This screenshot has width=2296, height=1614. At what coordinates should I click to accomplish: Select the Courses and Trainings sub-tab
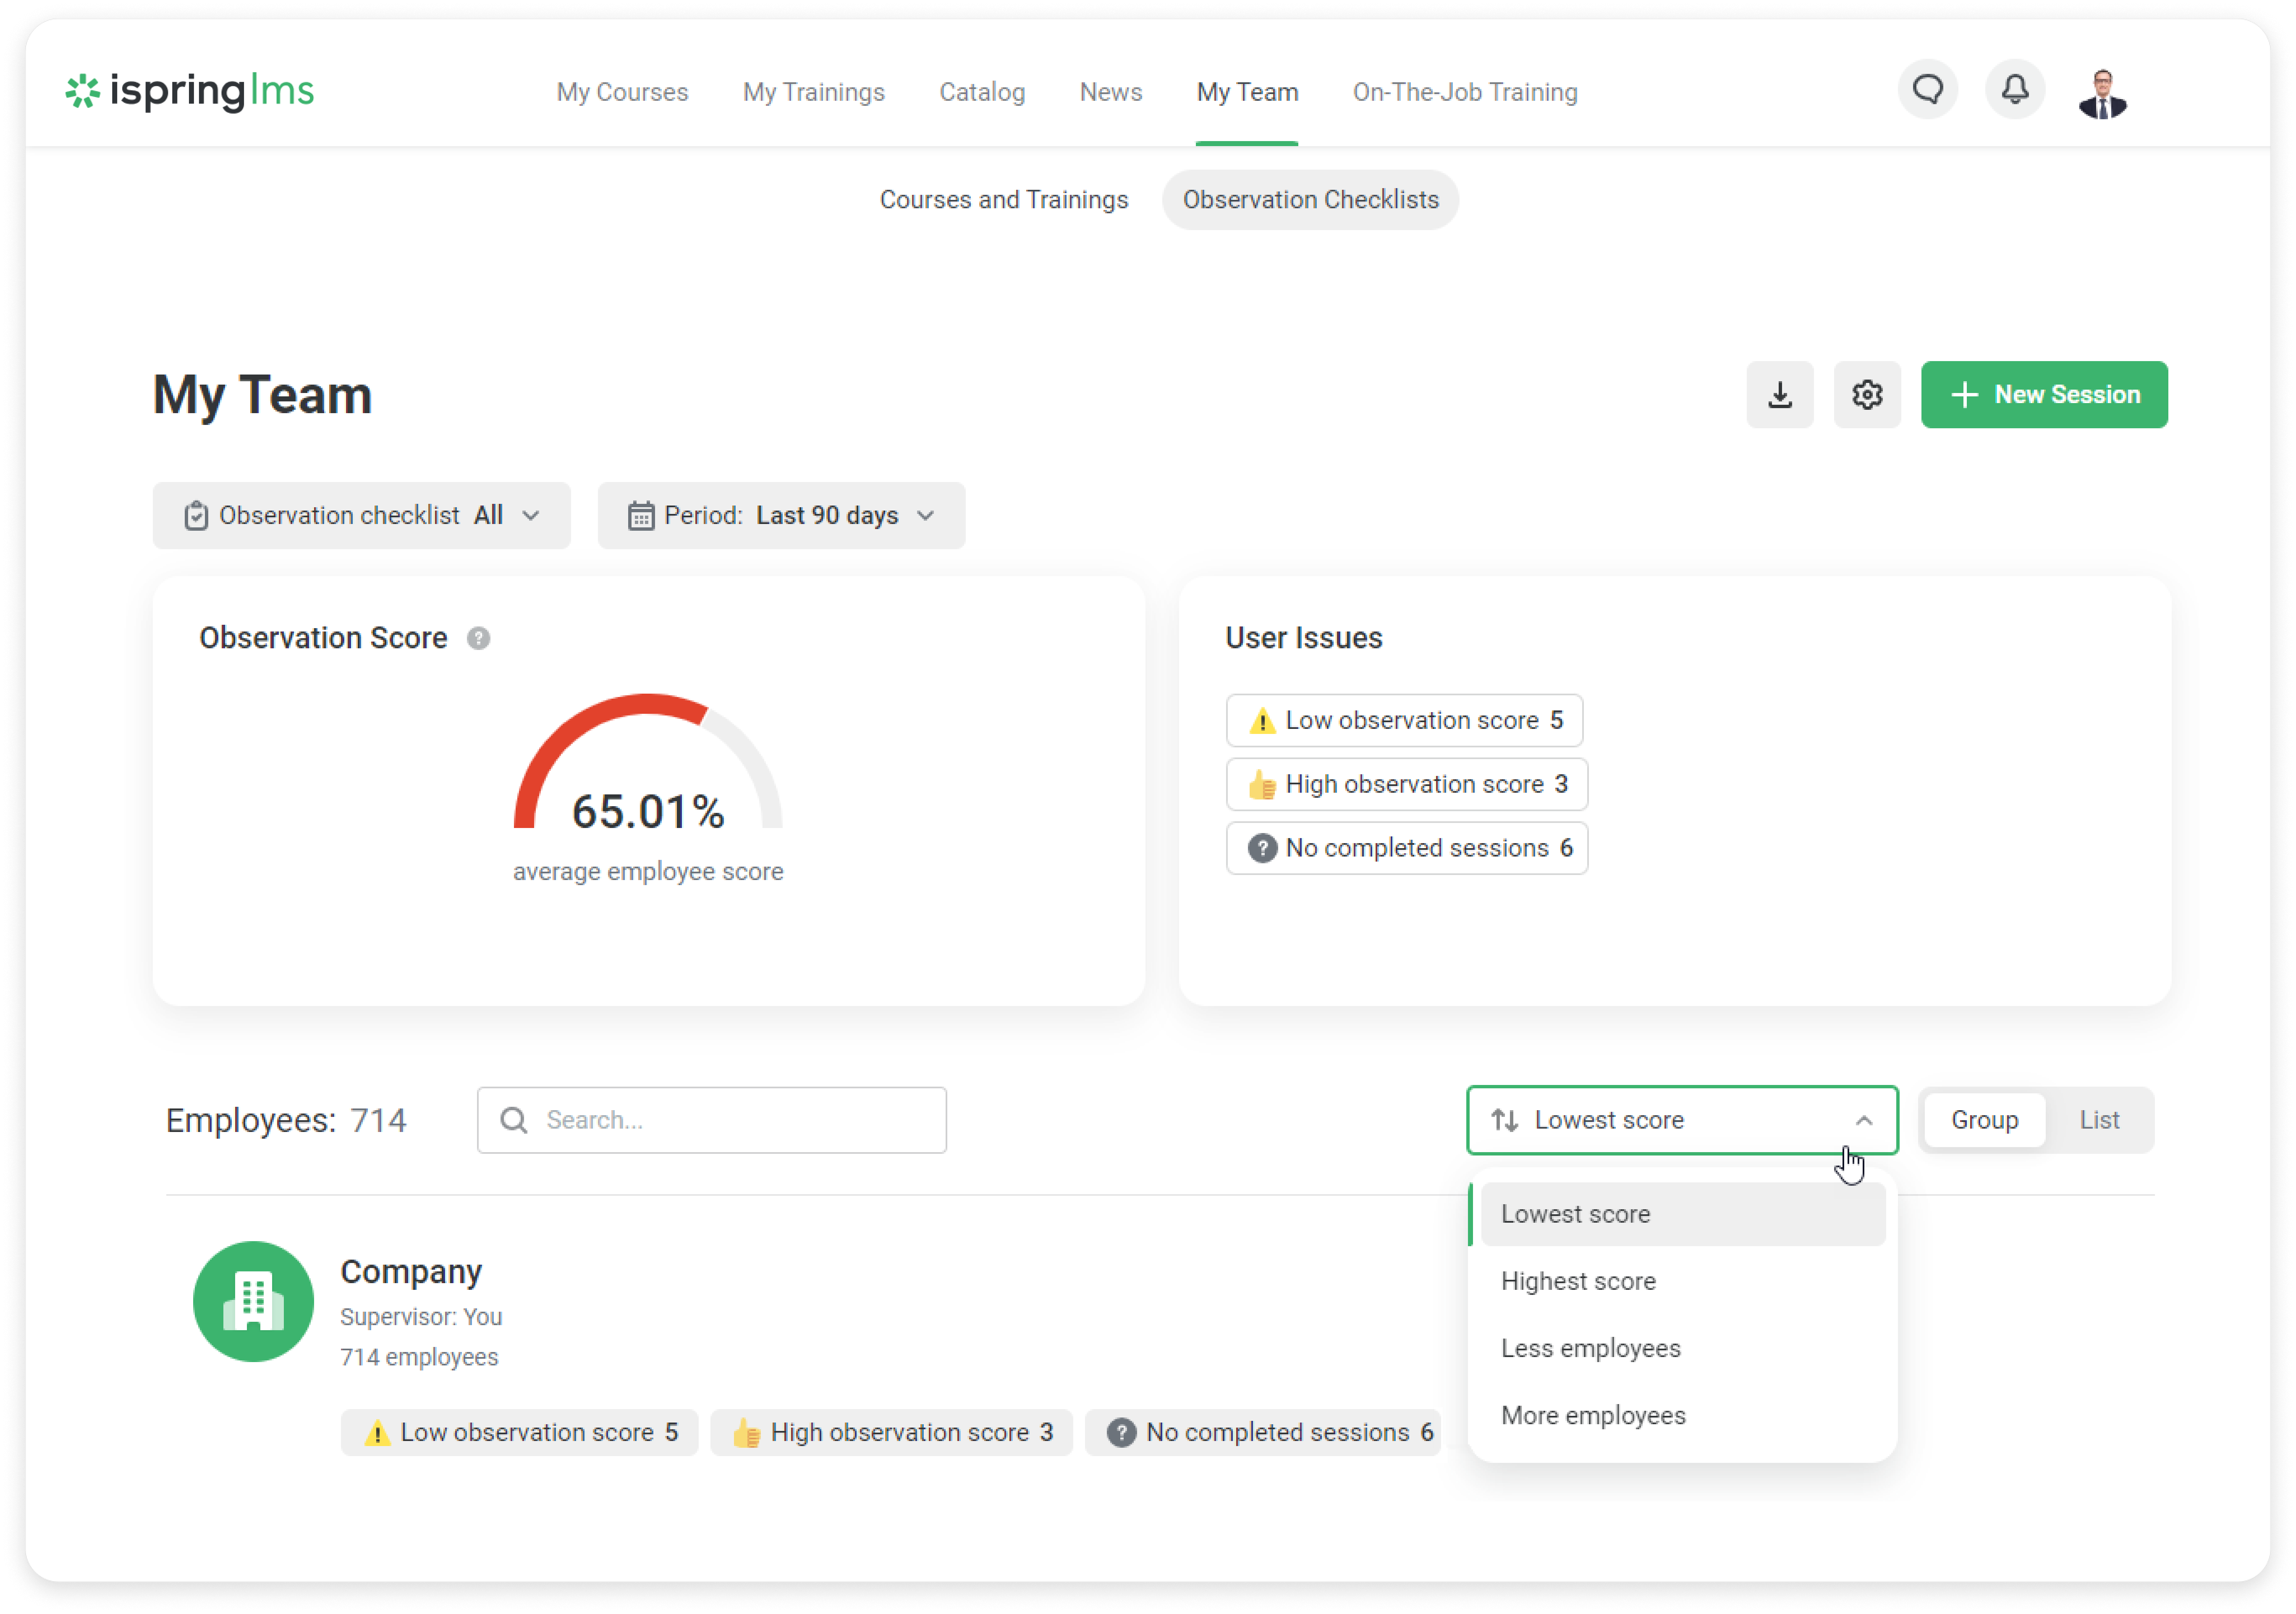click(1003, 200)
